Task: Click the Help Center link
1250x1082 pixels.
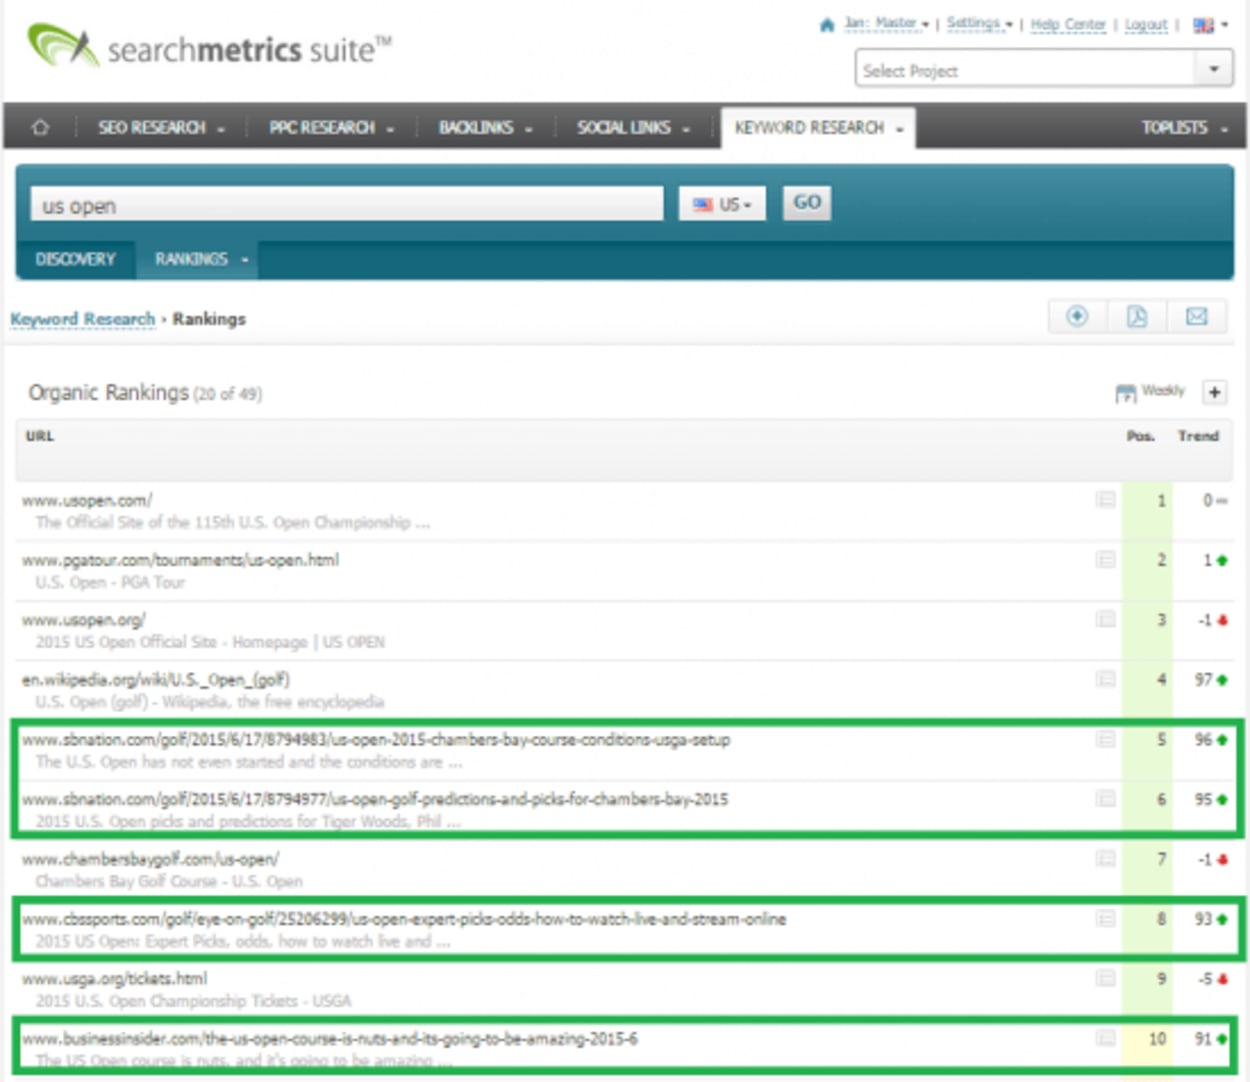Action: 1068,24
